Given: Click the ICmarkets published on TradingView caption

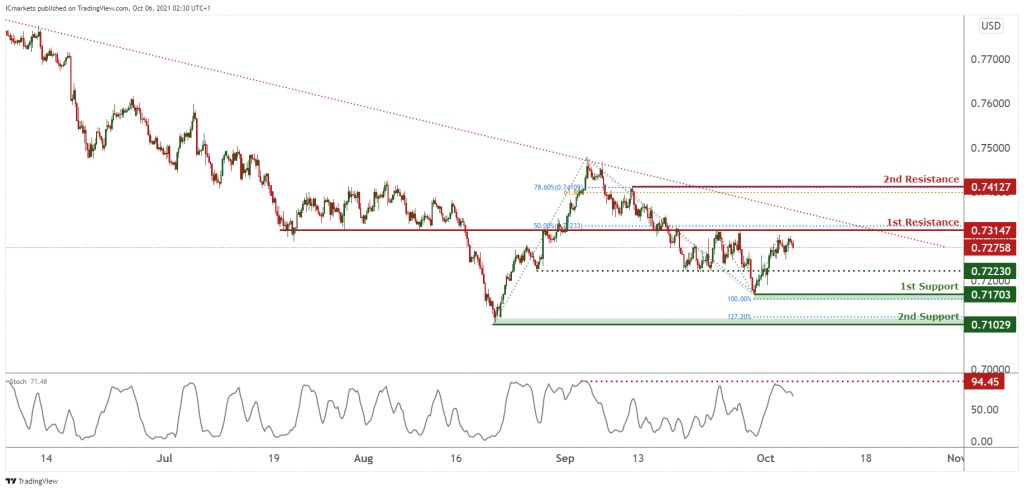Looking at the screenshot, I should point(108,8).
